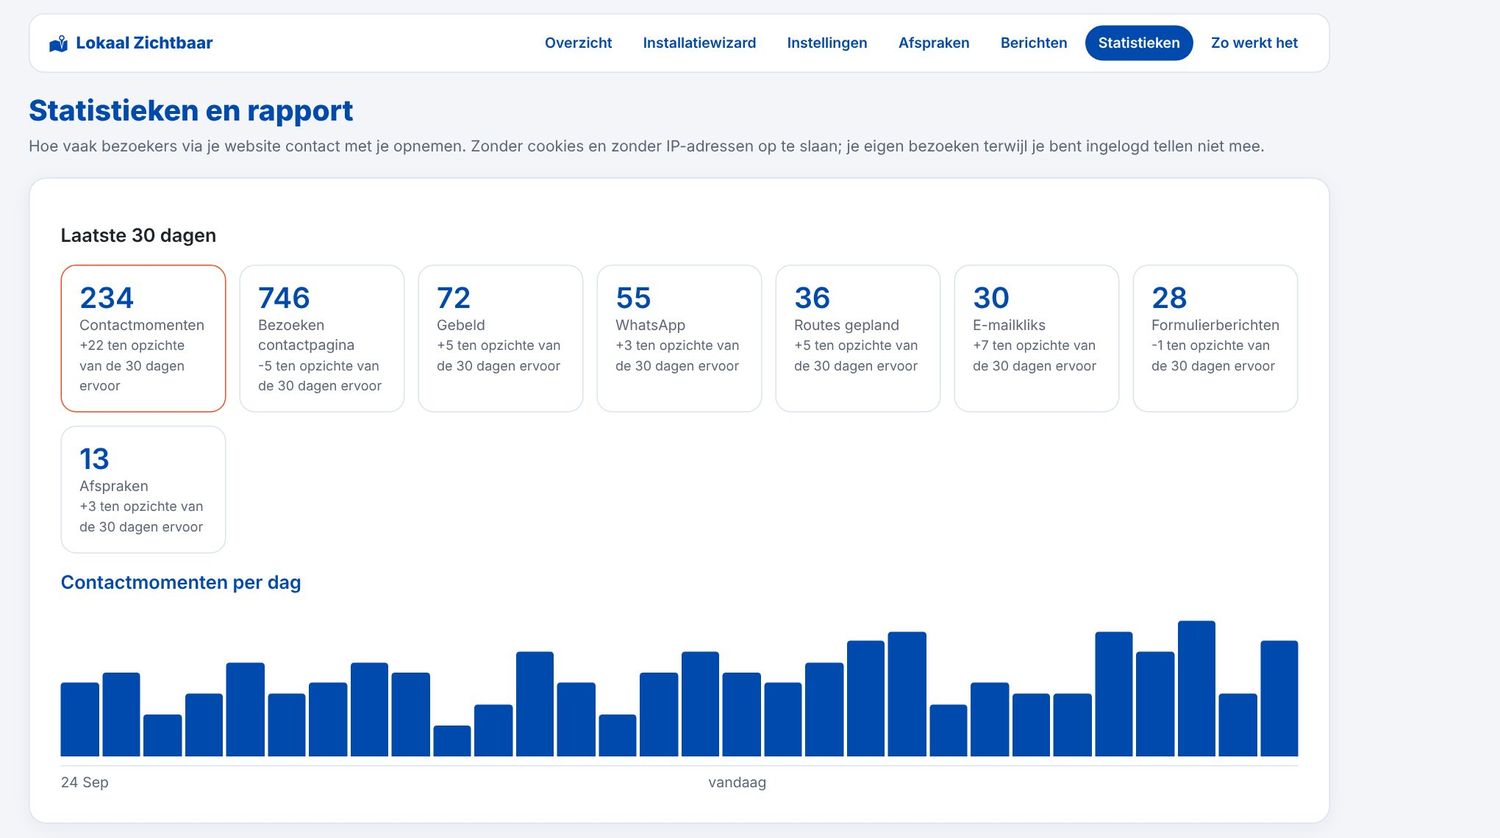
Task: Click the Statistieken en rapport heading
Action: coord(191,110)
